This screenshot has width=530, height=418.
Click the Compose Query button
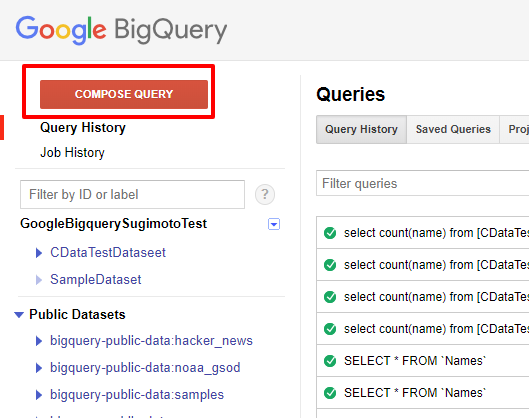pyautogui.click(x=124, y=94)
